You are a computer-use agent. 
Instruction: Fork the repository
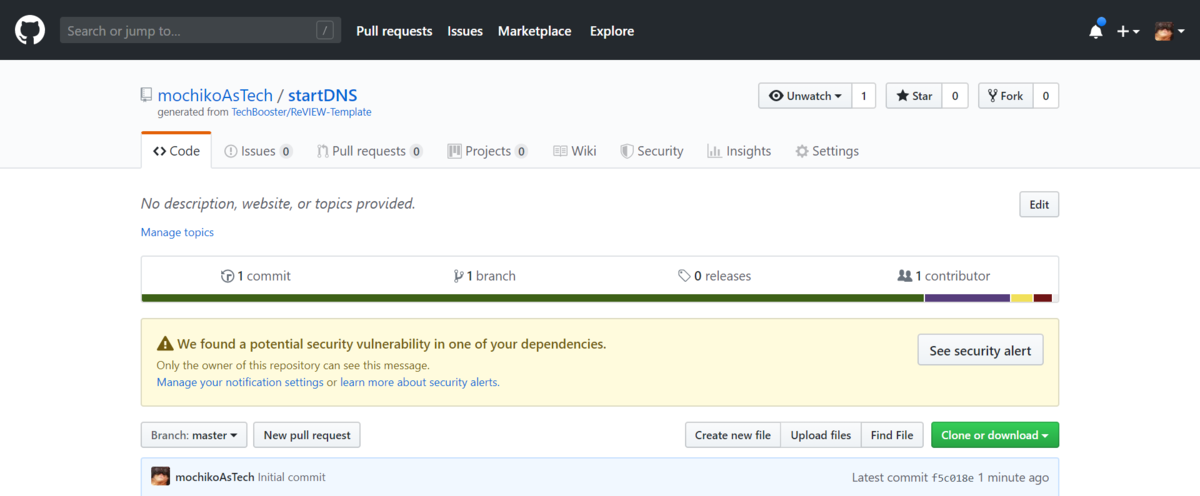pyautogui.click(x=1005, y=96)
